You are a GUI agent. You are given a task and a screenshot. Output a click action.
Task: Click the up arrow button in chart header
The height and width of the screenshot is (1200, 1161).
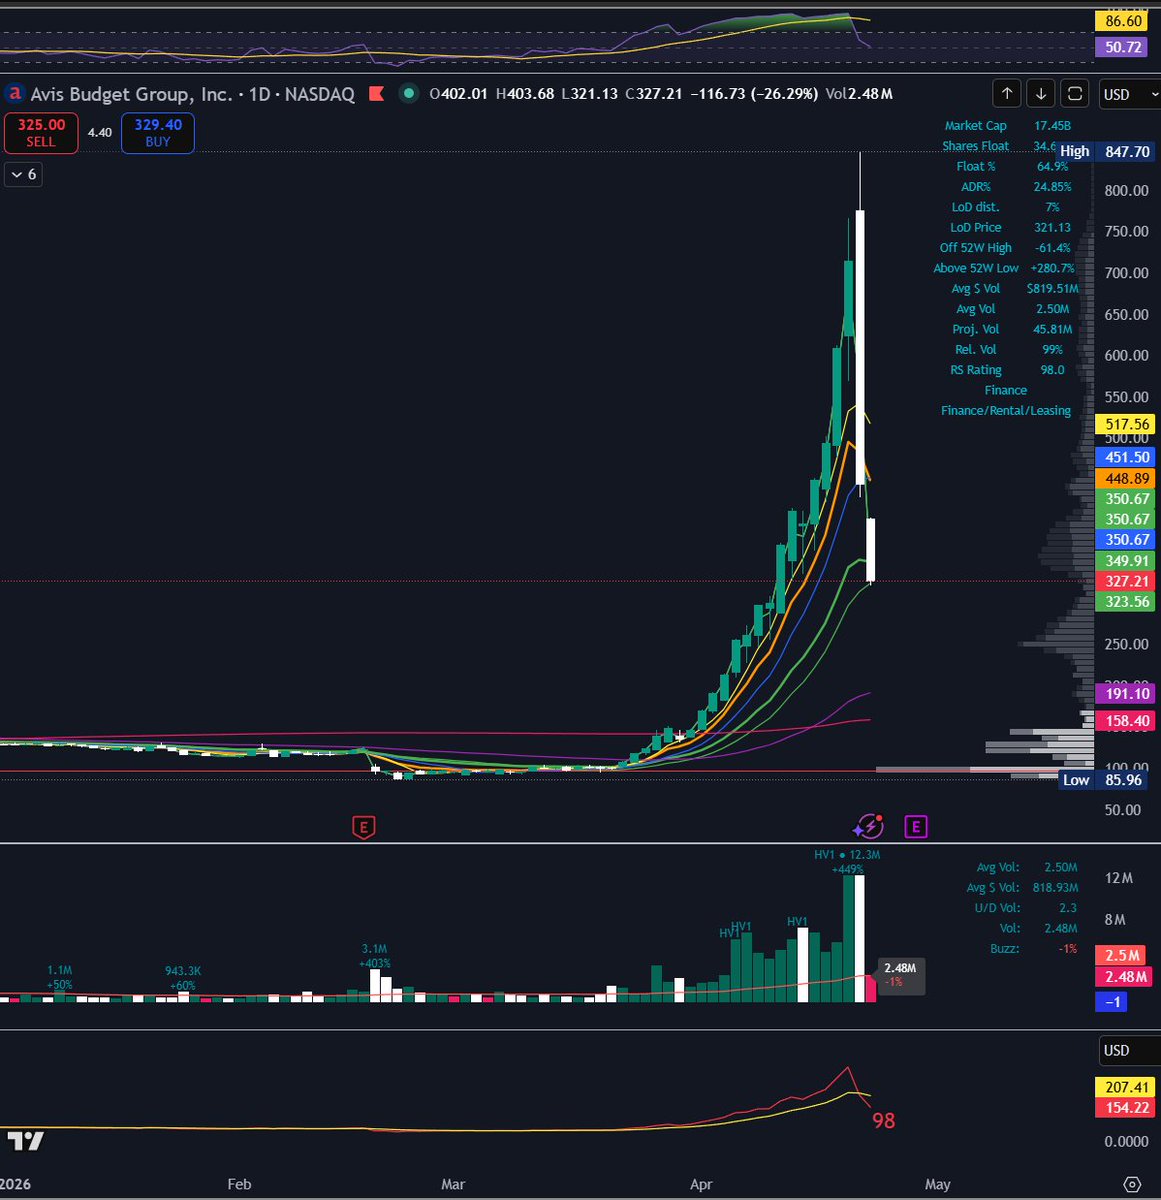pos(1007,94)
